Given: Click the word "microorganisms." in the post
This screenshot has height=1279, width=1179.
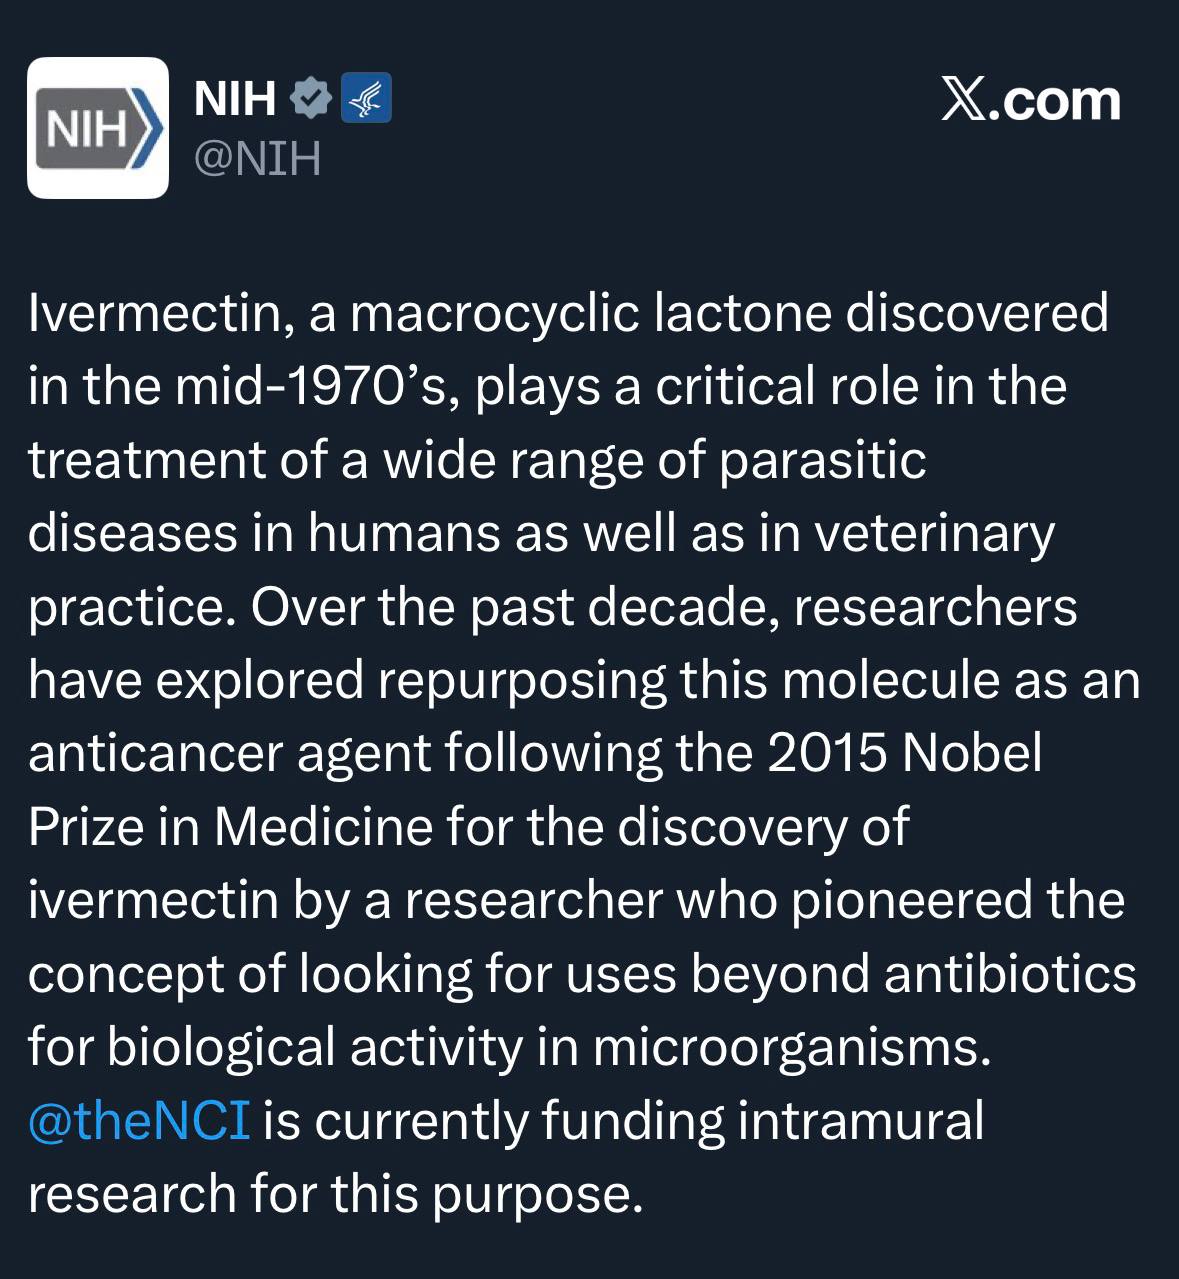Looking at the screenshot, I should (x=791, y=1047).
